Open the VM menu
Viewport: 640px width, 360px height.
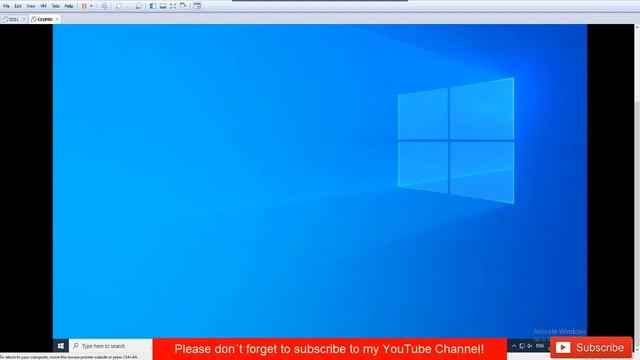pyautogui.click(x=43, y=6)
